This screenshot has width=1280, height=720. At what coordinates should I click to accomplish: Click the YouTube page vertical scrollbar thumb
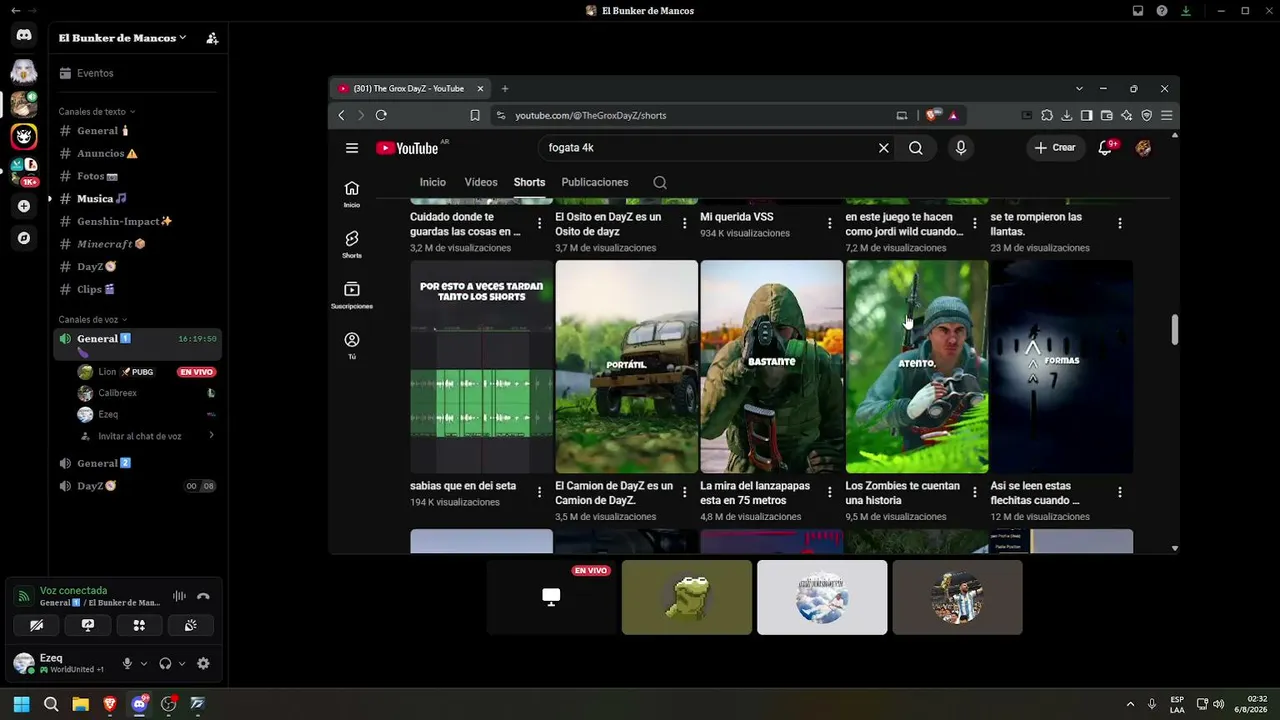point(1174,330)
